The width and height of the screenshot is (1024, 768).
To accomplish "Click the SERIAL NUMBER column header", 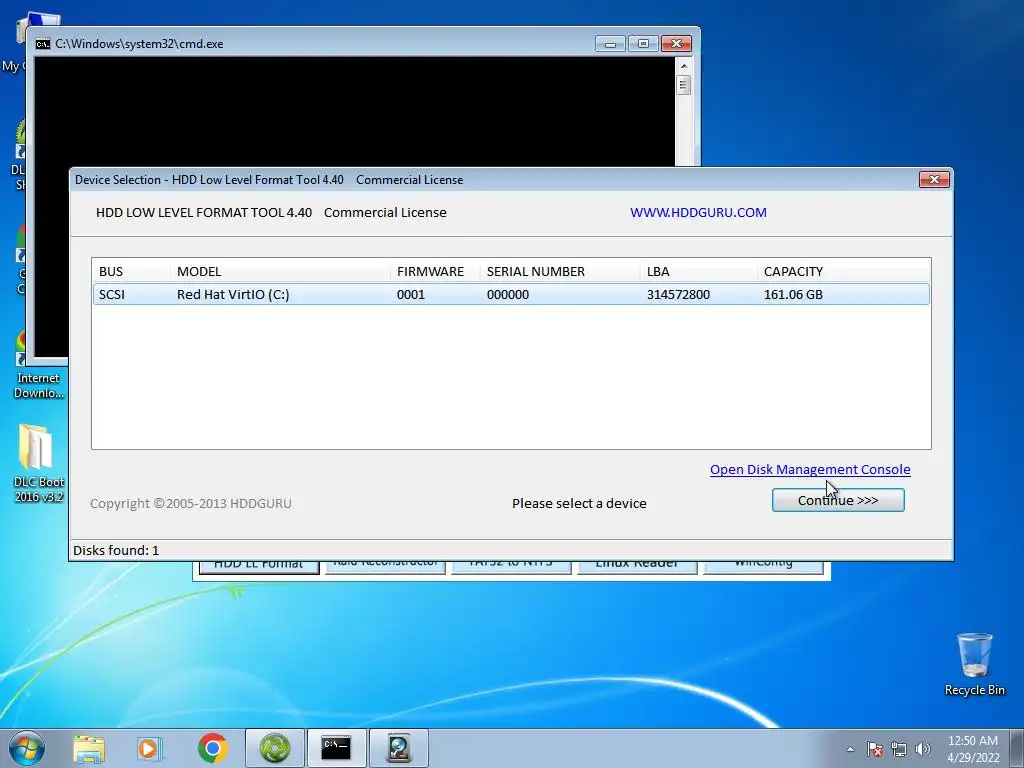I will coord(560,271).
